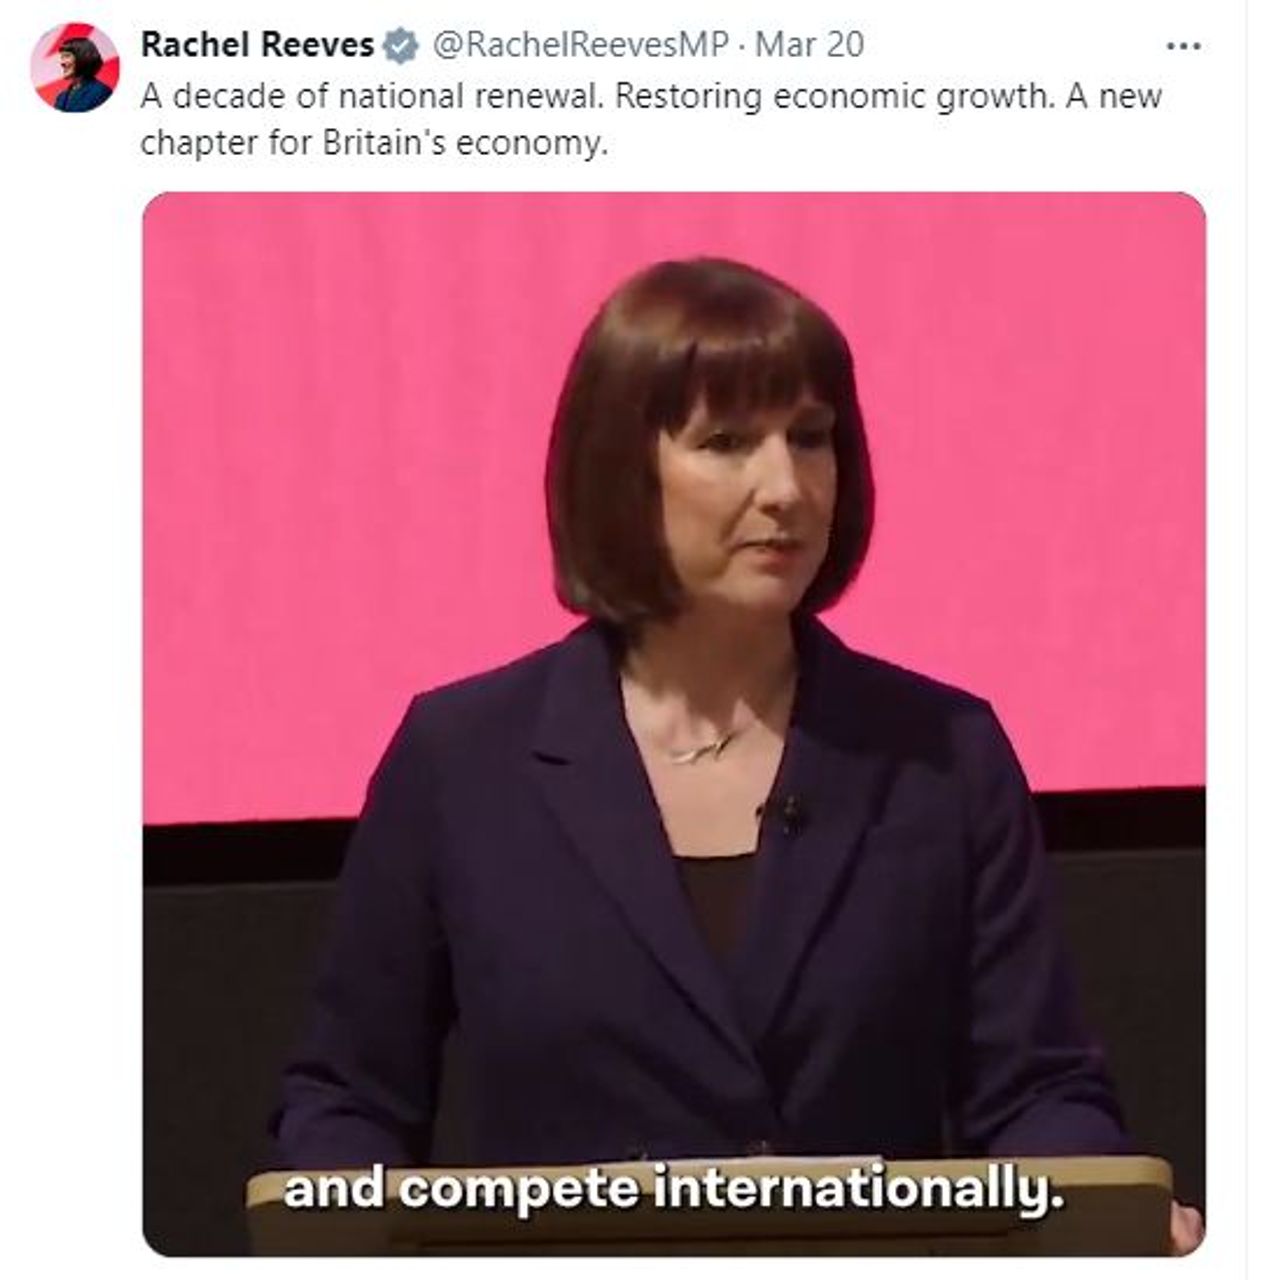Click the wooden lectern at video bottom
This screenshot has width=1268, height=1280.
pos(710,1205)
